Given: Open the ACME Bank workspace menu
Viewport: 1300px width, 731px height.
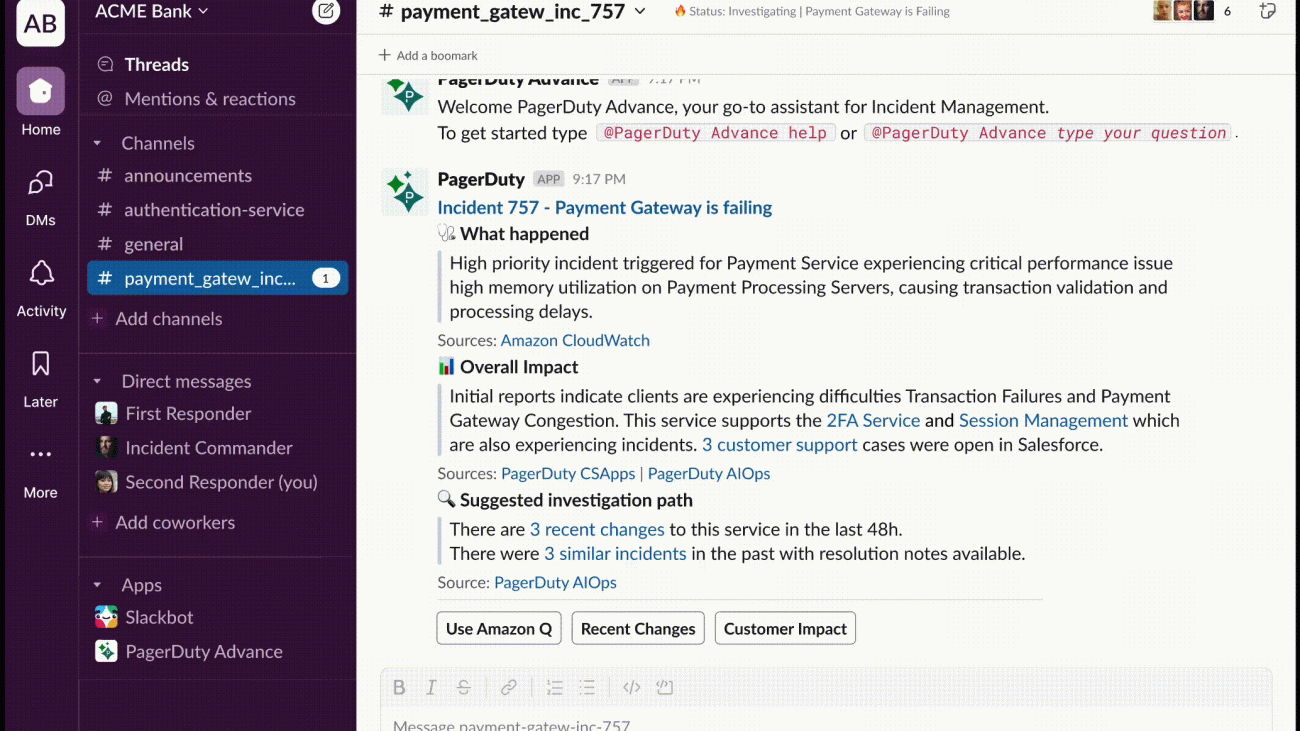Looking at the screenshot, I should point(152,11).
